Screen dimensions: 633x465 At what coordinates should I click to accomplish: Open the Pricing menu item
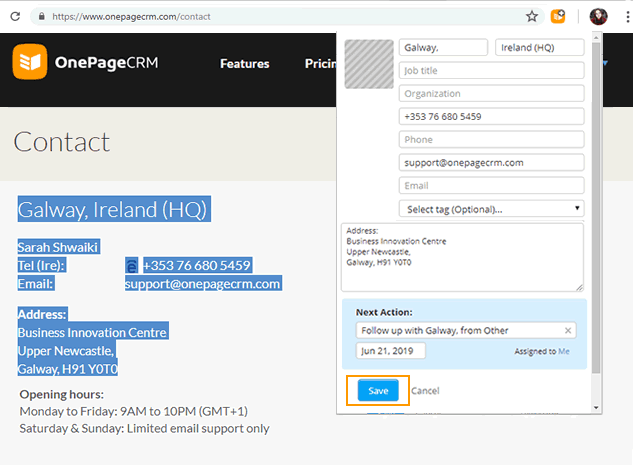pos(320,64)
